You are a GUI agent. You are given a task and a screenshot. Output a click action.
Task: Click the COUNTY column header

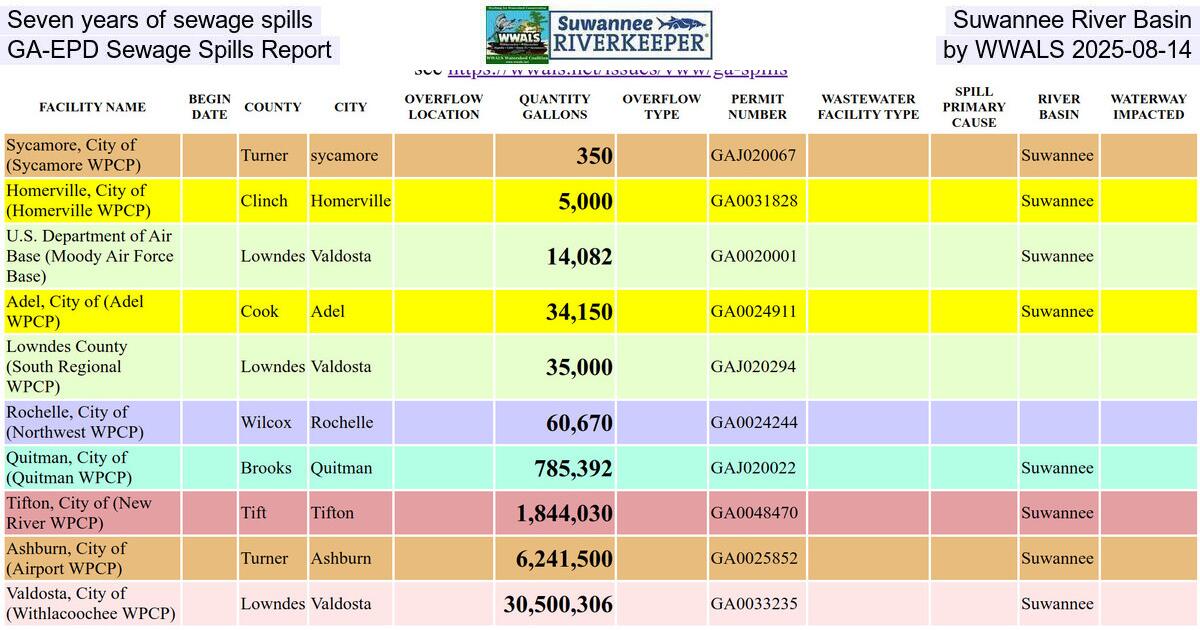click(272, 107)
